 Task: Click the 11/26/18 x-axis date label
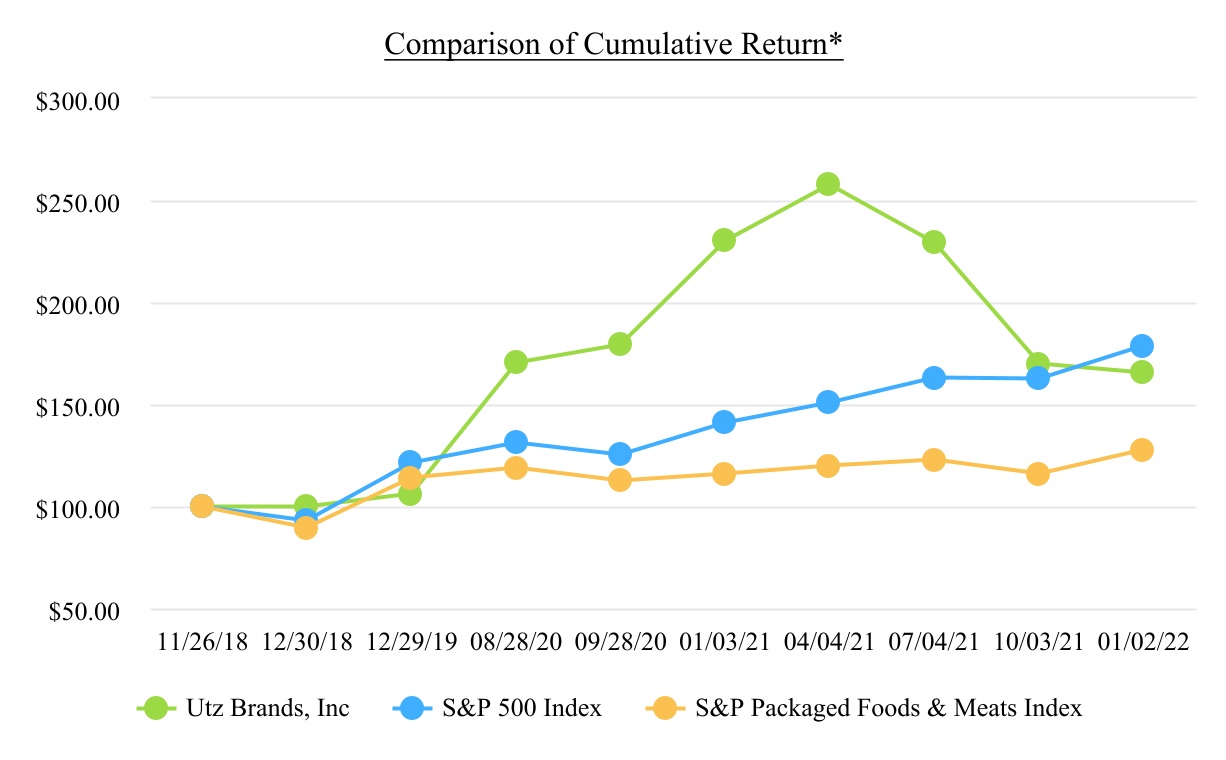[201, 643]
